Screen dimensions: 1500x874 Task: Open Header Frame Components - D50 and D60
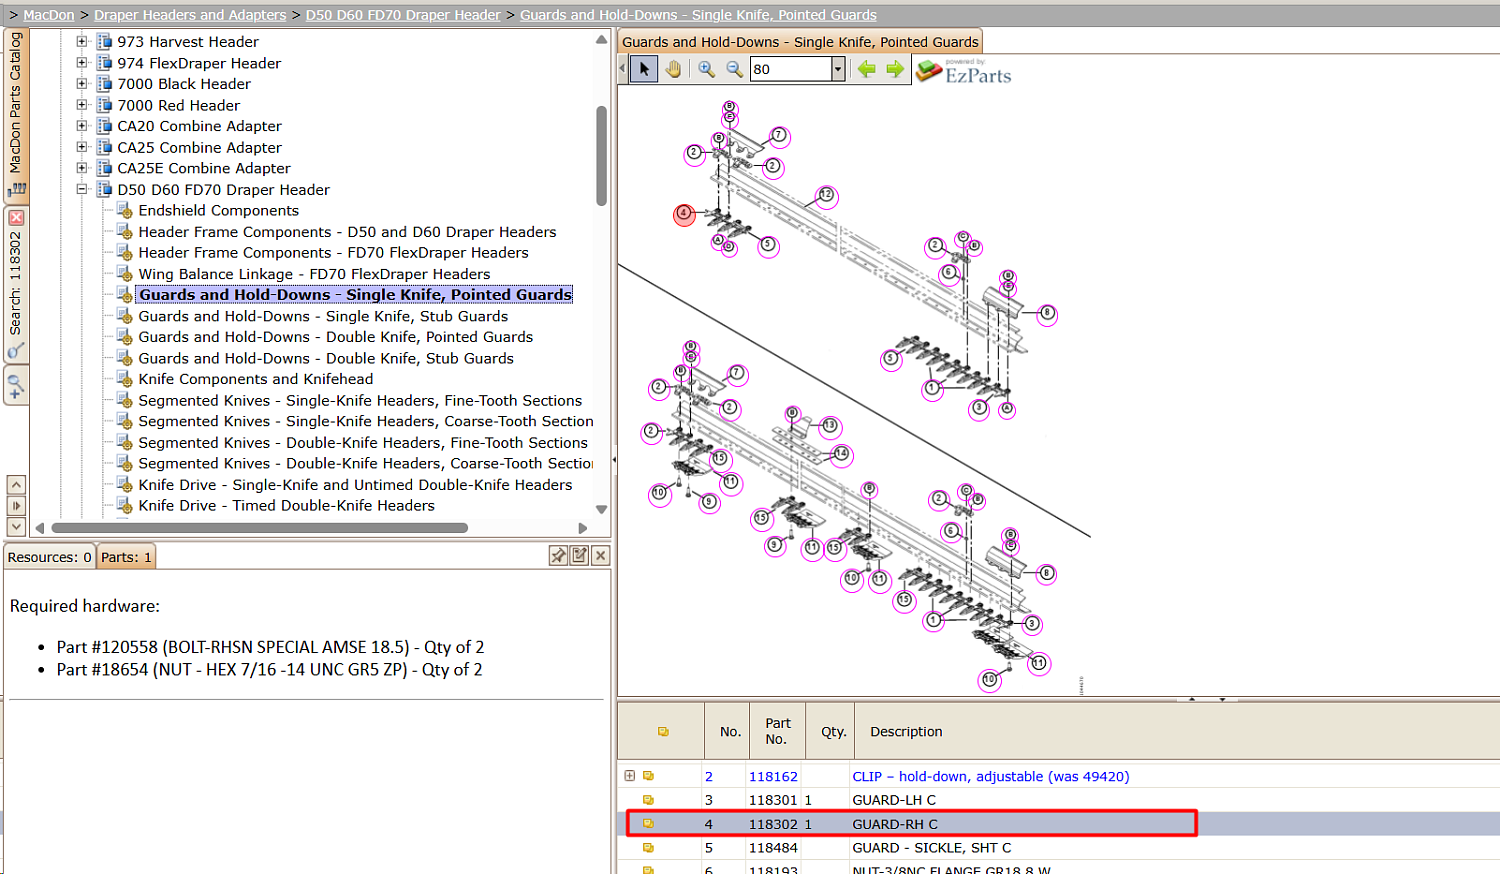[x=347, y=232]
